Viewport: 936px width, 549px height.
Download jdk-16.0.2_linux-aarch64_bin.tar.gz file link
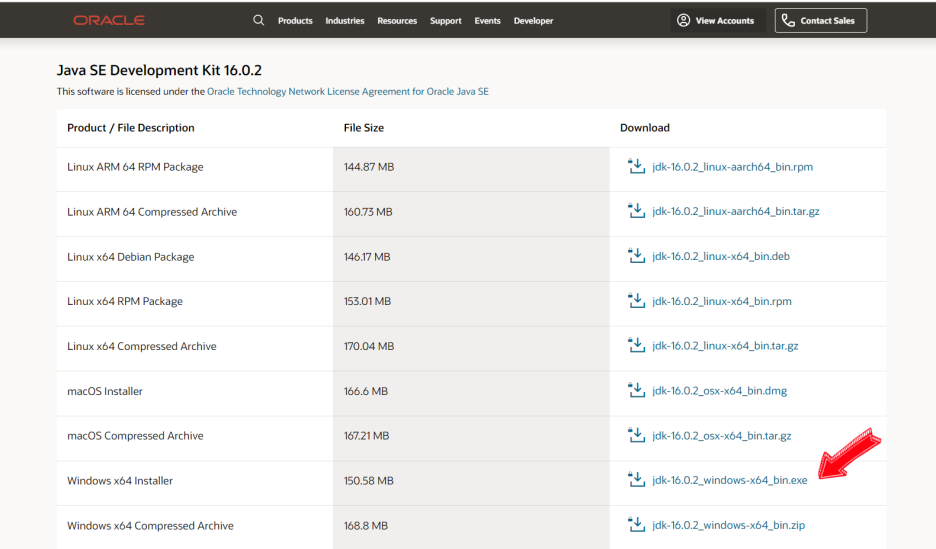tap(735, 212)
